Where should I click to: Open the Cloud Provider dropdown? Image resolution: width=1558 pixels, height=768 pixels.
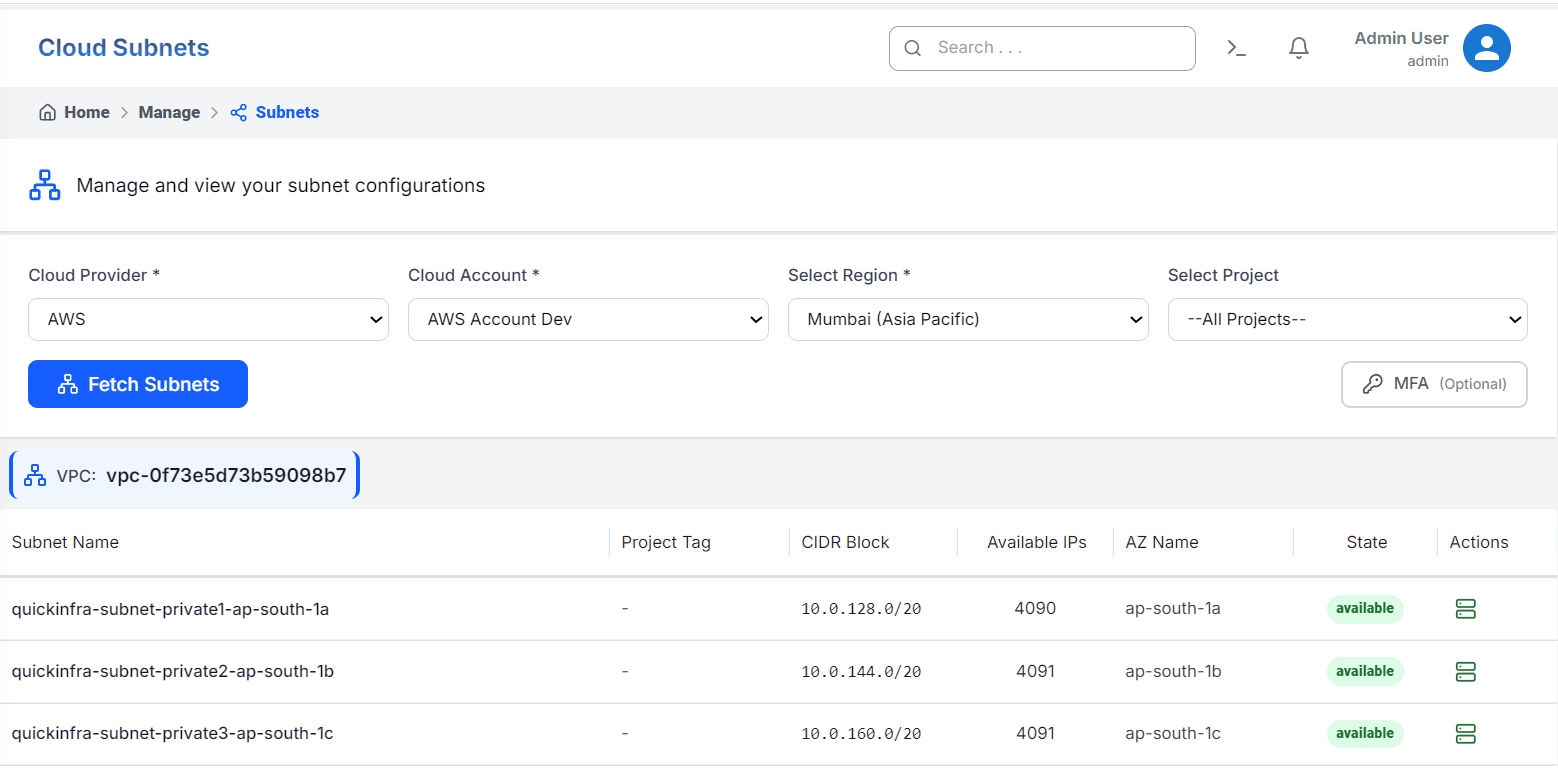[x=207, y=319]
